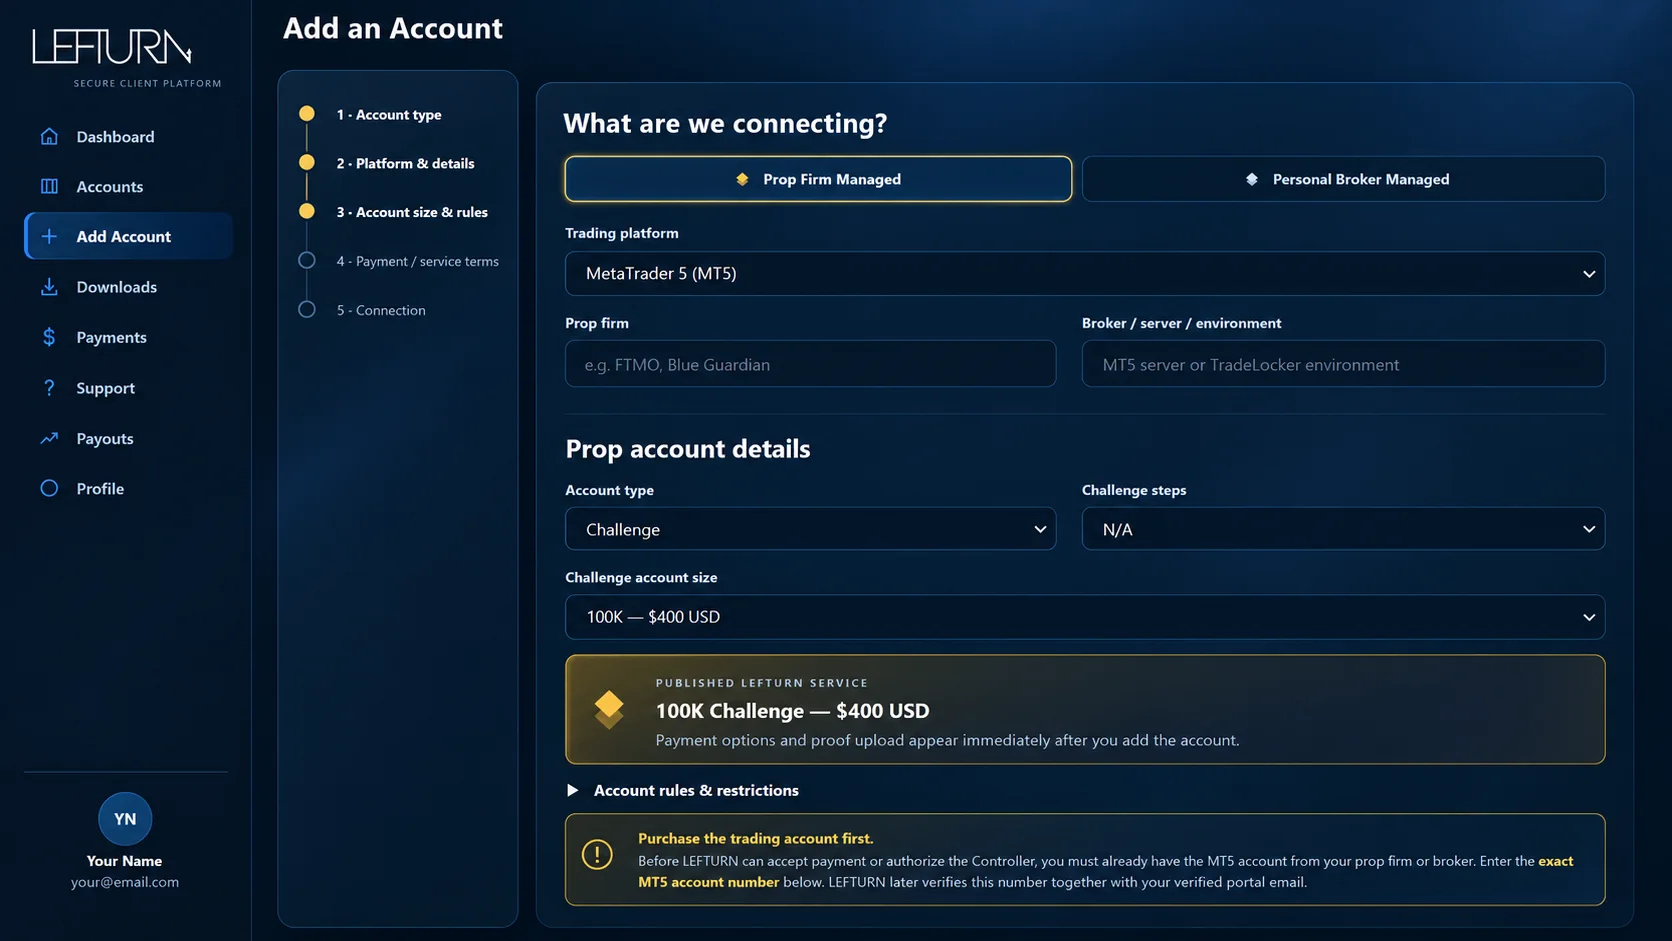Screen dimensions: 1672x941
Task: Open Profile page
Action: tap(128, 488)
